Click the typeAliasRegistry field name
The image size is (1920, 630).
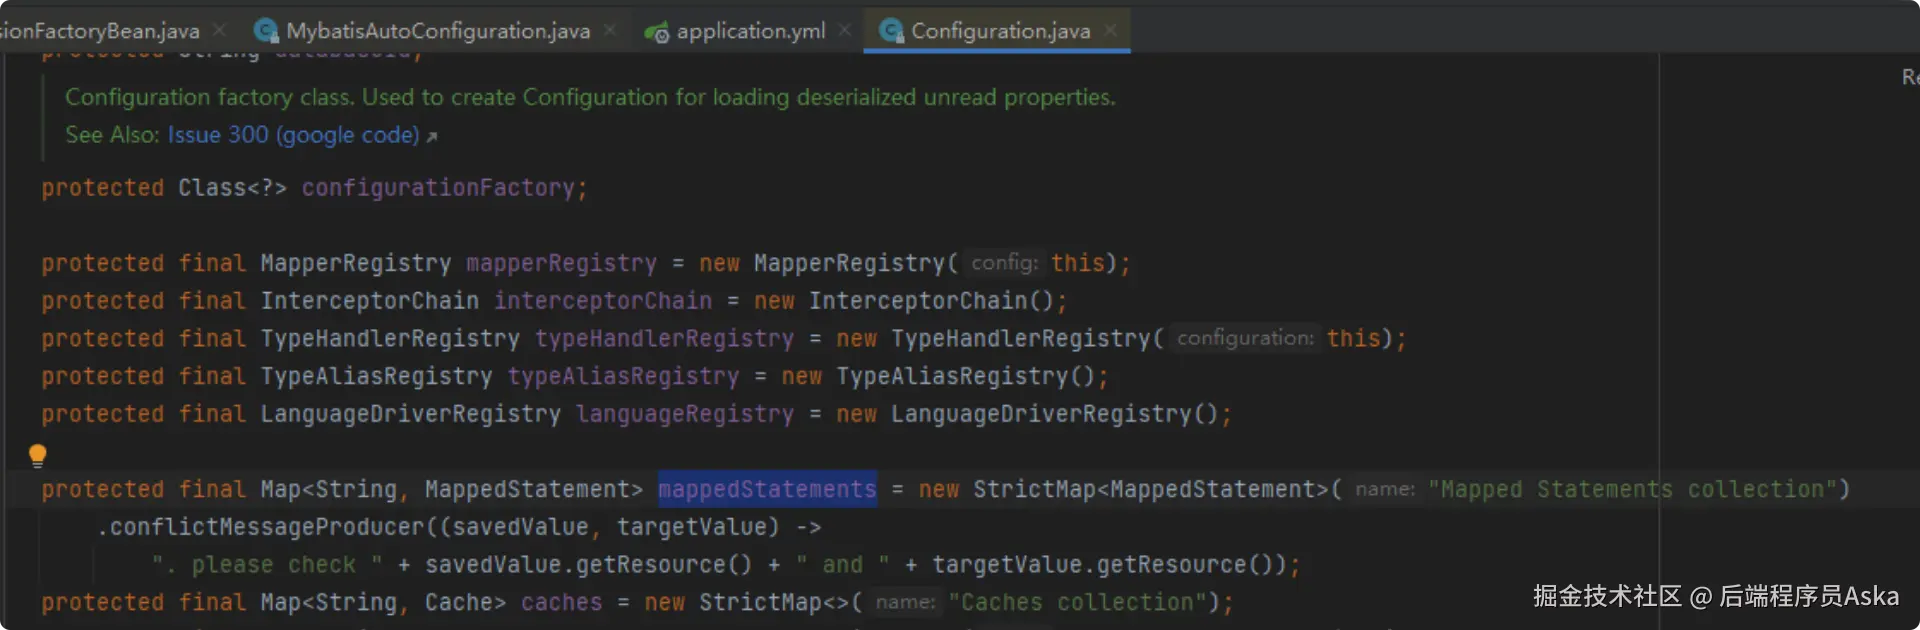(x=623, y=377)
